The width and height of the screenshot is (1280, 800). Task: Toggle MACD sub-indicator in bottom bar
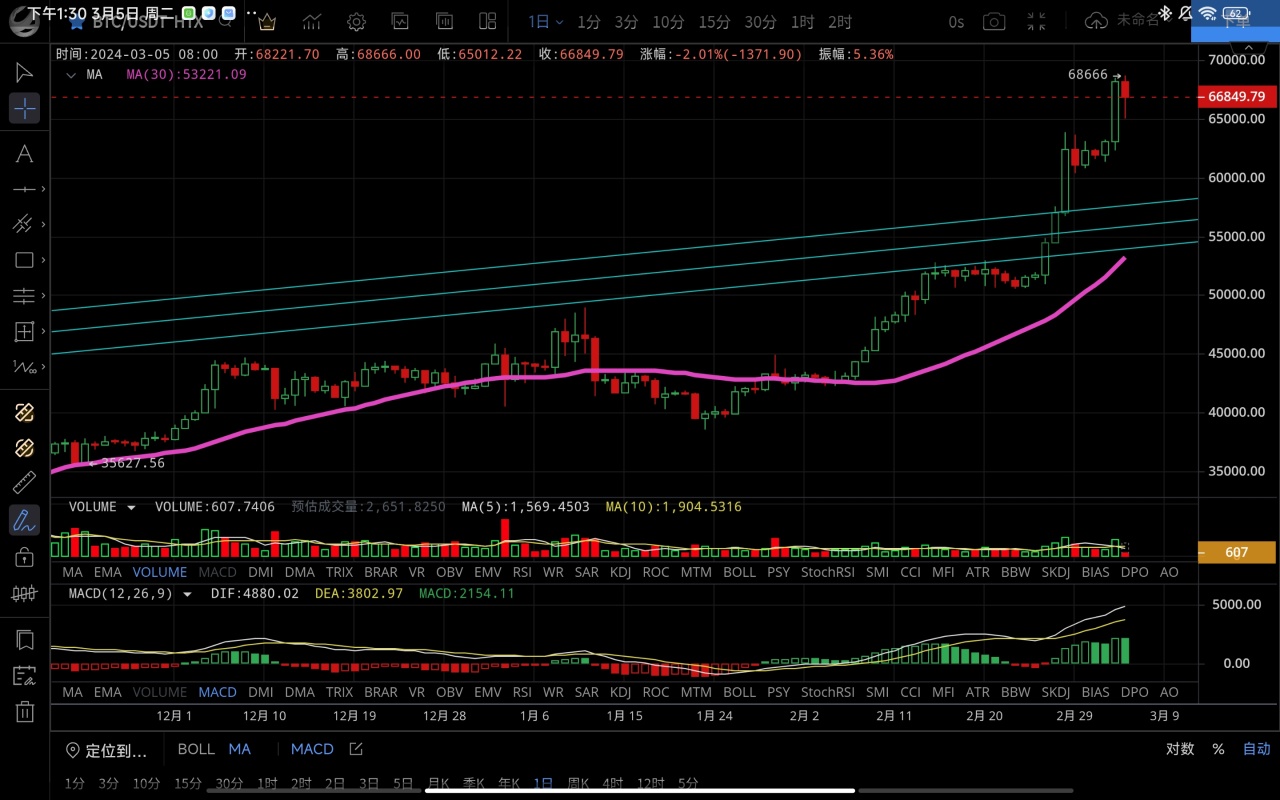[x=312, y=749]
